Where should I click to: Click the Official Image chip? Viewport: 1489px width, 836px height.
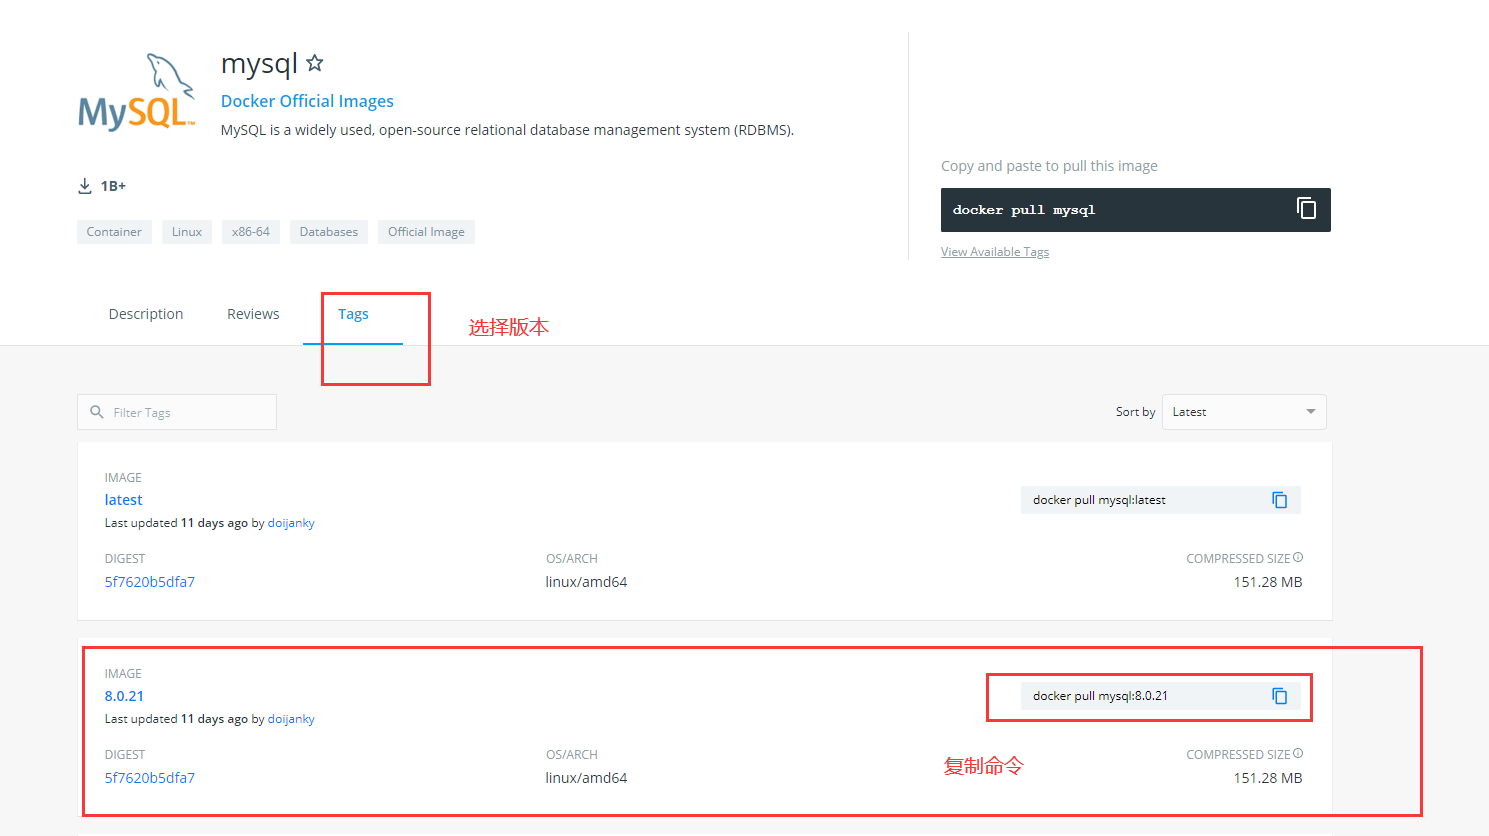[426, 232]
